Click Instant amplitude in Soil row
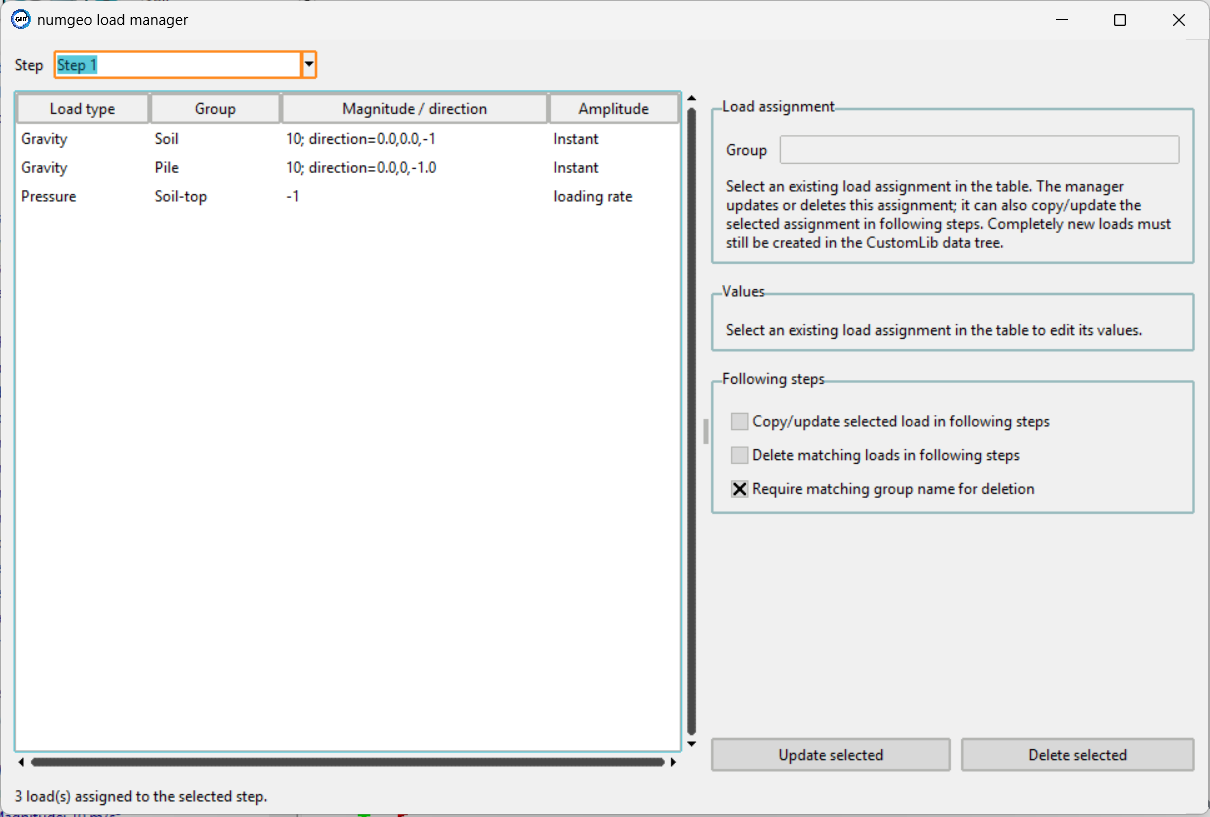The image size is (1210, 817). (x=576, y=139)
